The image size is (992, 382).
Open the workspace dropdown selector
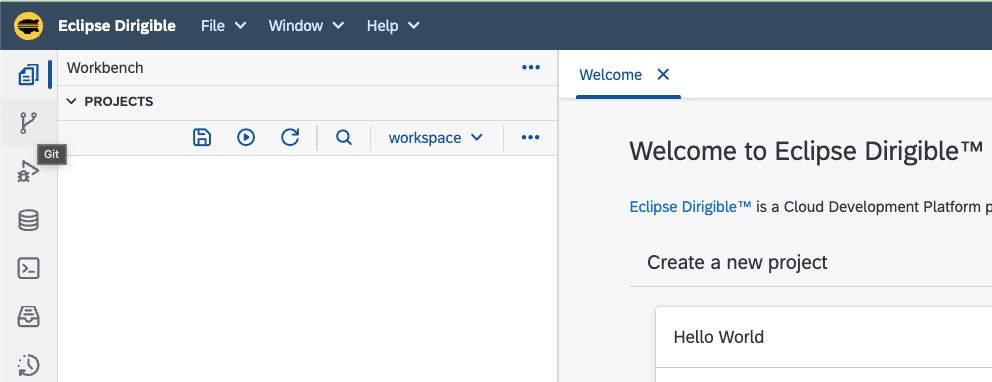tap(436, 137)
